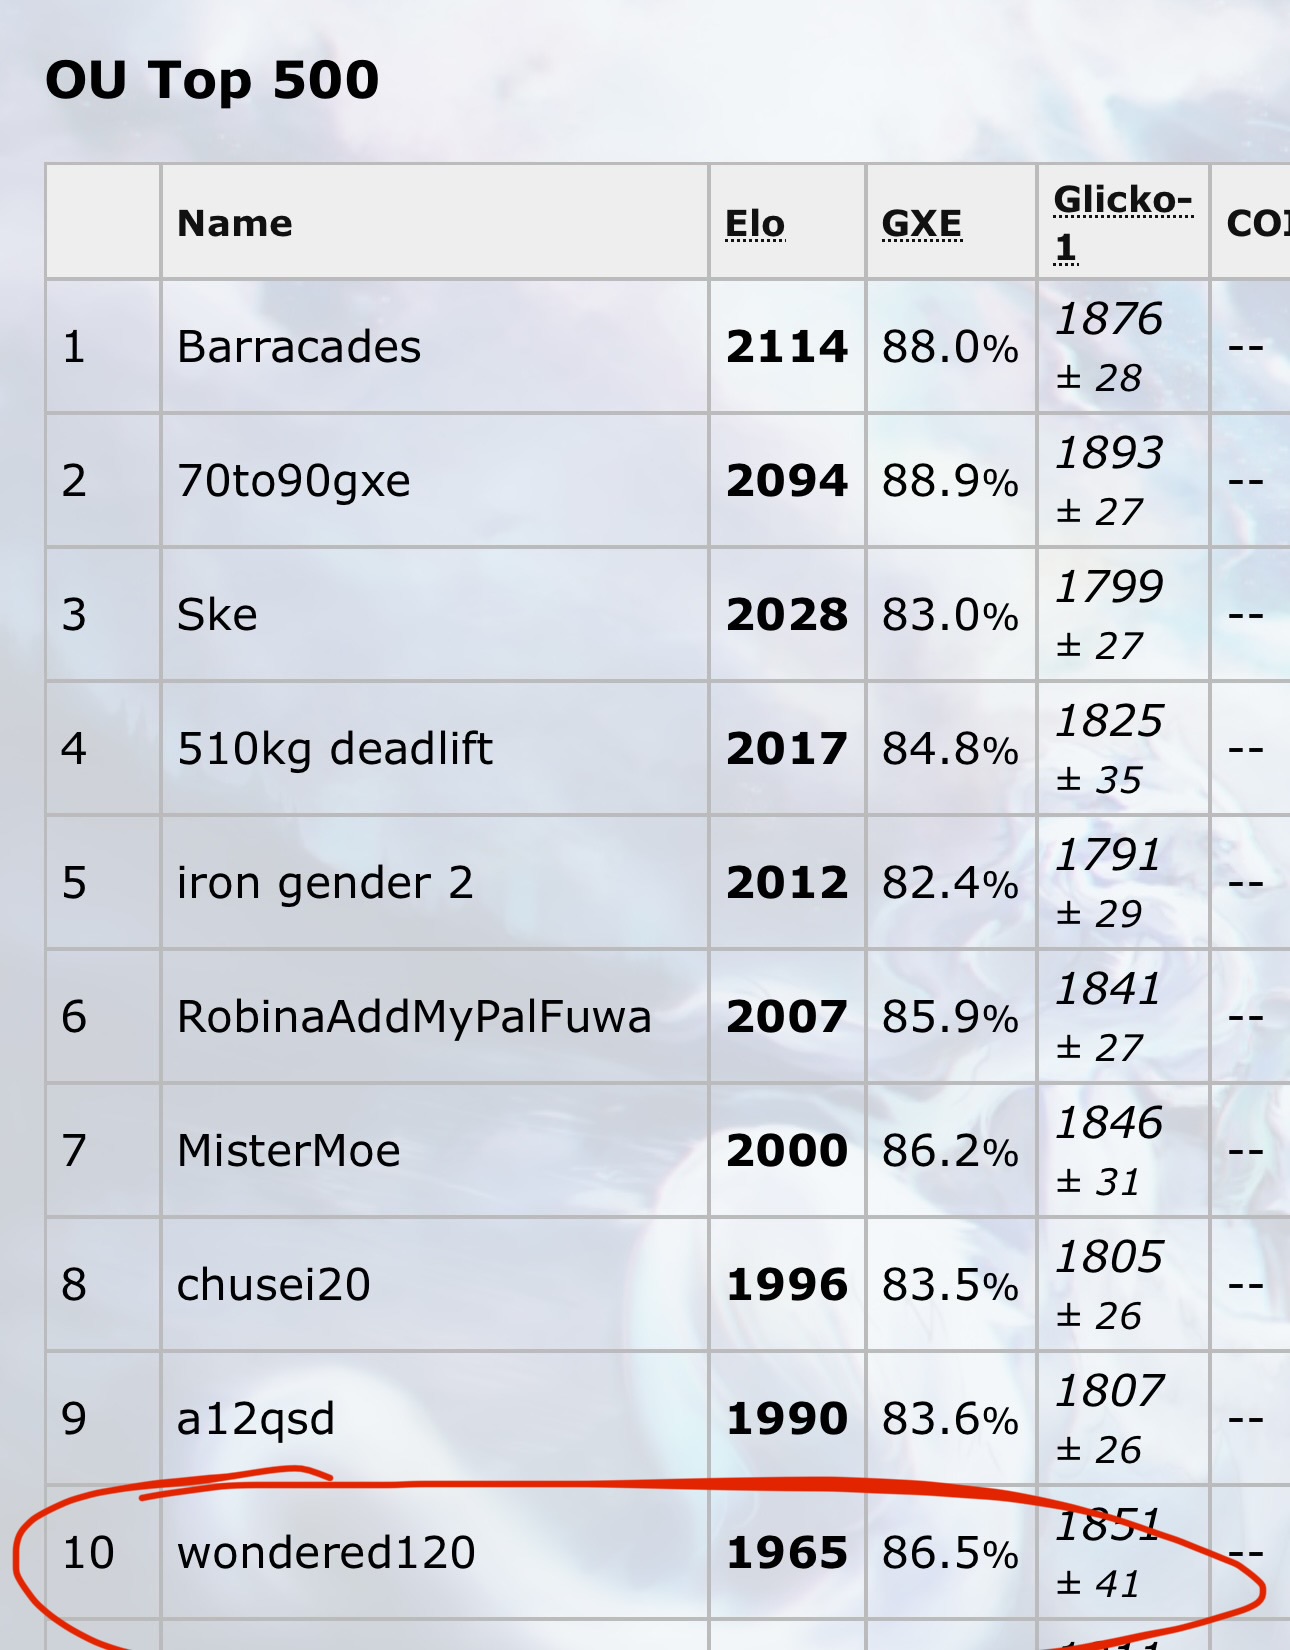Click the Elo column header
The image size is (1290, 1650).
click(x=755, y=224)
